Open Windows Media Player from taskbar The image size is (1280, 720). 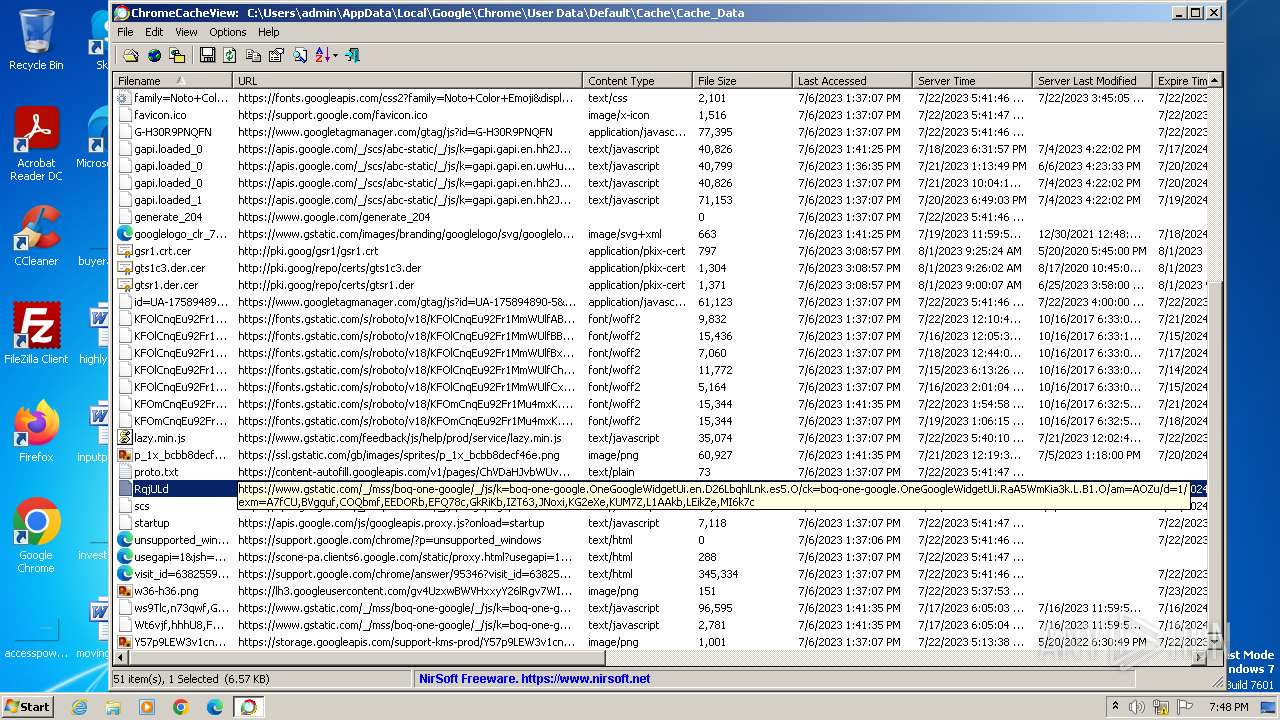tap(147, 707)
